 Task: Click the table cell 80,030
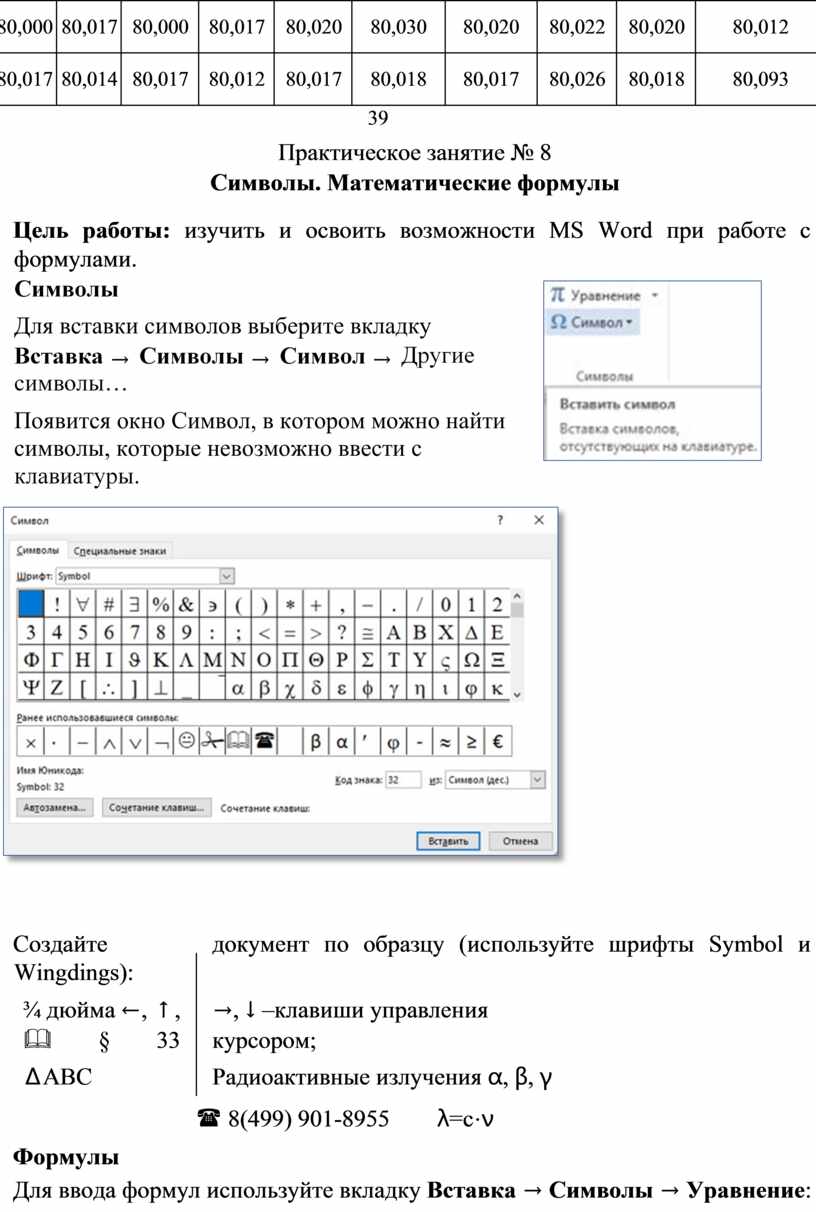pos(398,27)
